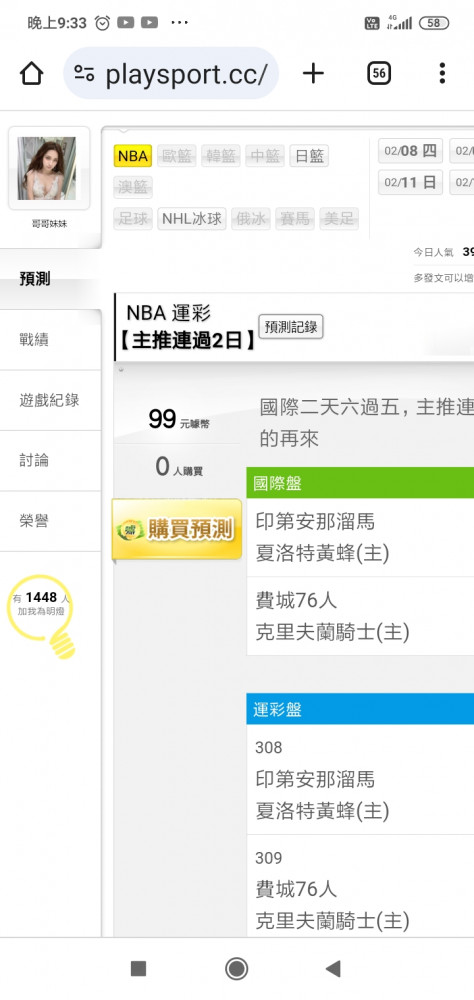The height and width of the screenshot is (1000, 474).
Task: Open a new tab with plus icon
Action: click(x=313, y=73)
